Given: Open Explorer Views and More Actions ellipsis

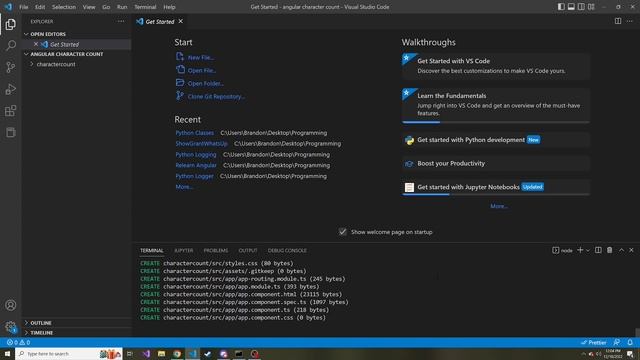Looking at the screenshot, I should (x=121, y=21).
